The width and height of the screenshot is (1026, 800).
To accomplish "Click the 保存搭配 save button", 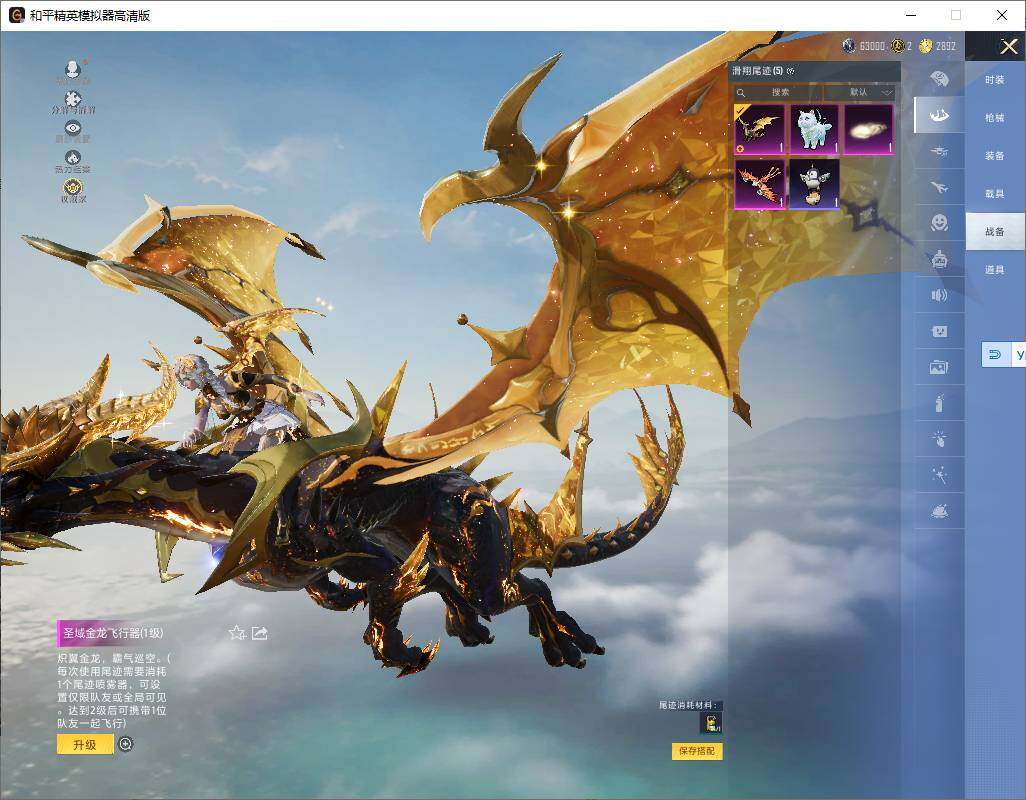I will pyautogui.click(x=697, y=751).
